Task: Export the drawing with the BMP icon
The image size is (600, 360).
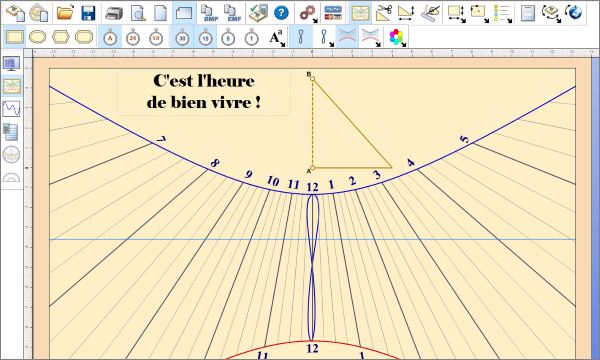Action: 210,13
